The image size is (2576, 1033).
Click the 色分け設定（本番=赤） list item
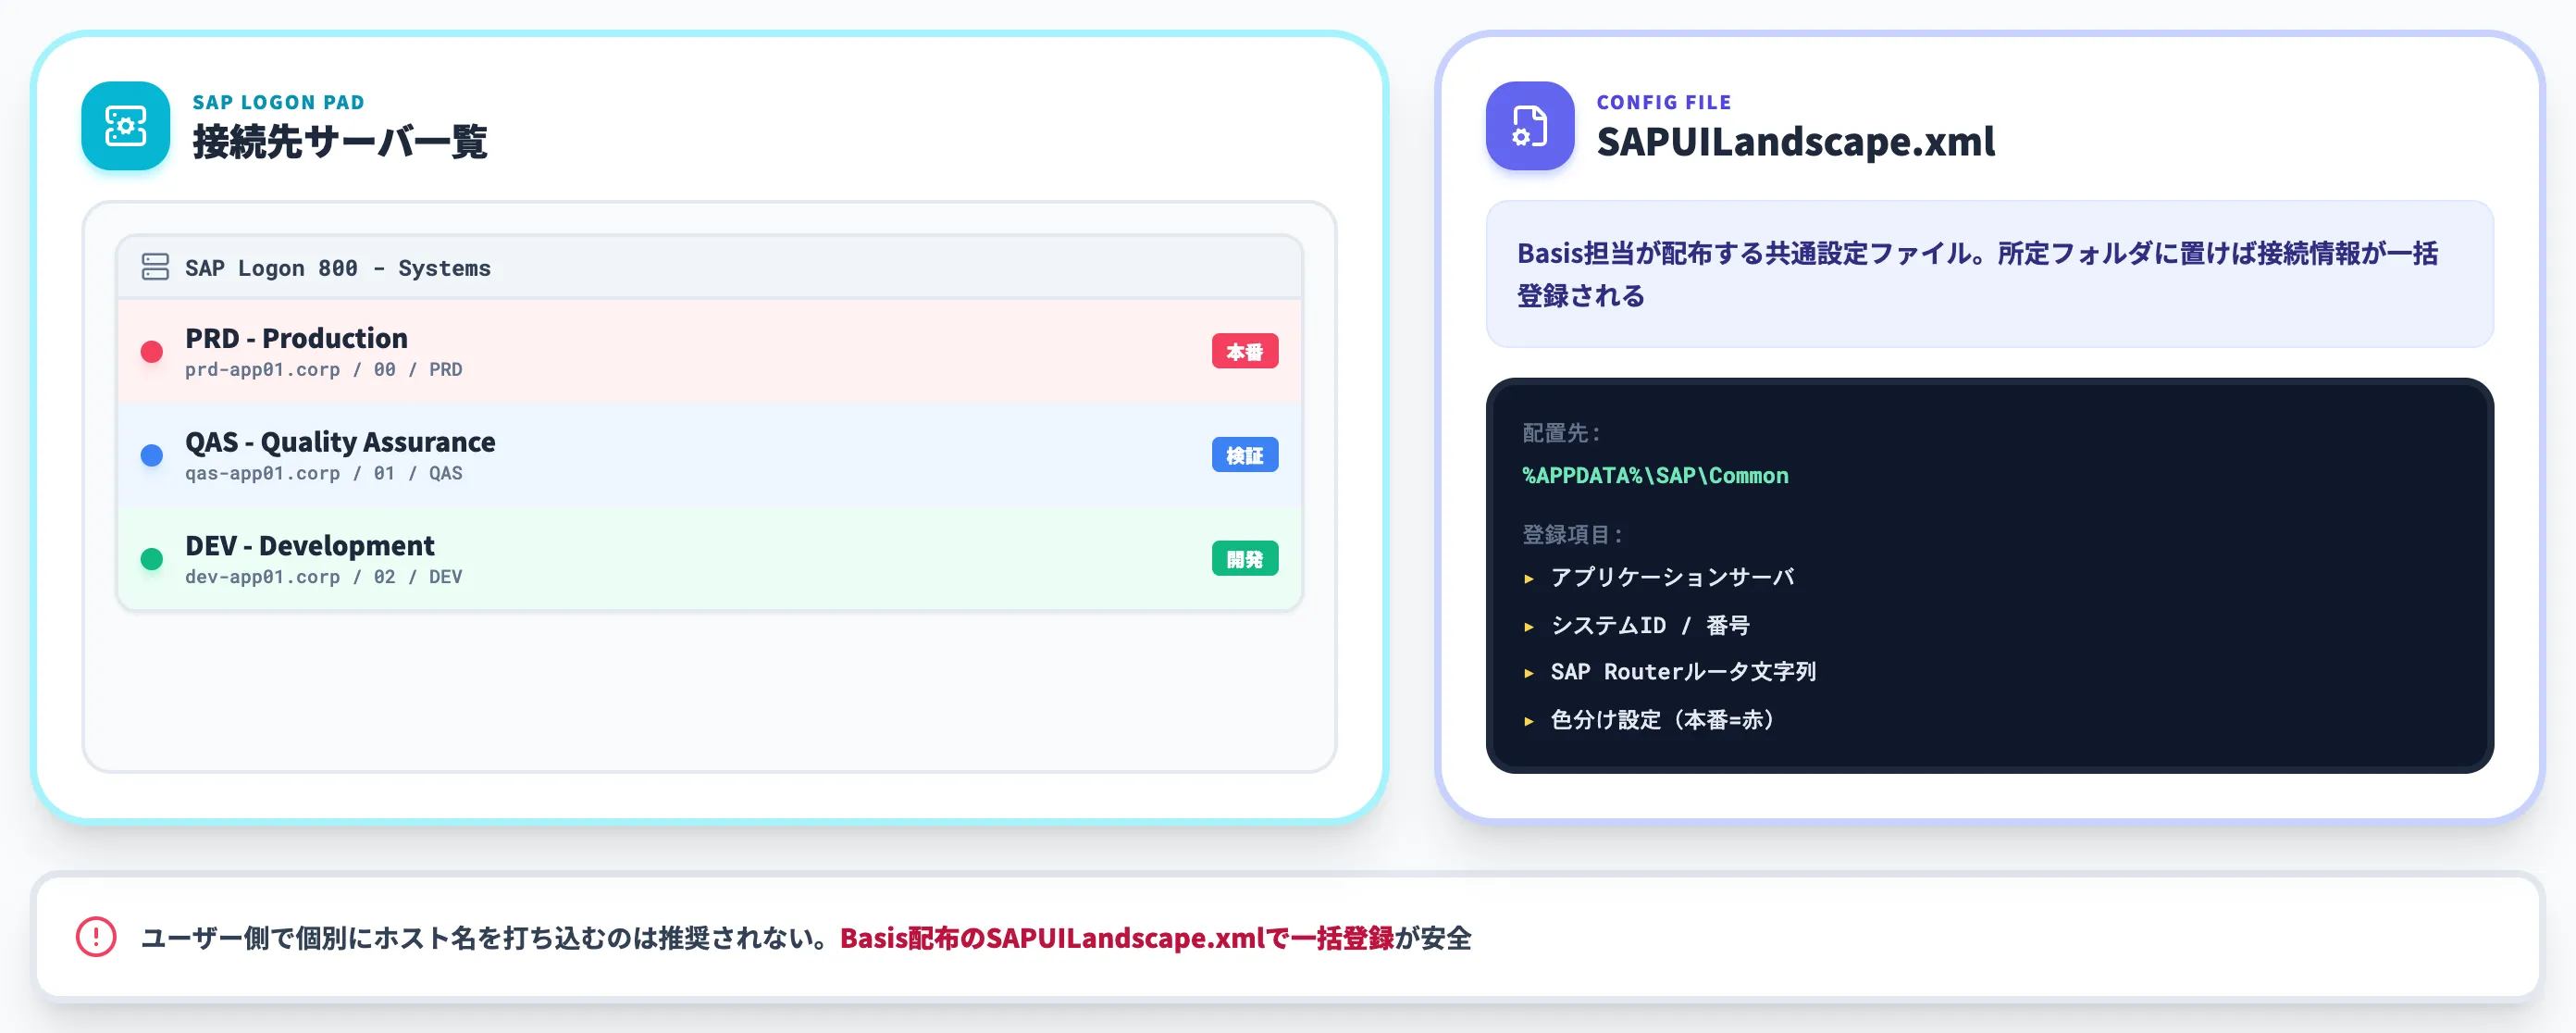[1665, 720]
